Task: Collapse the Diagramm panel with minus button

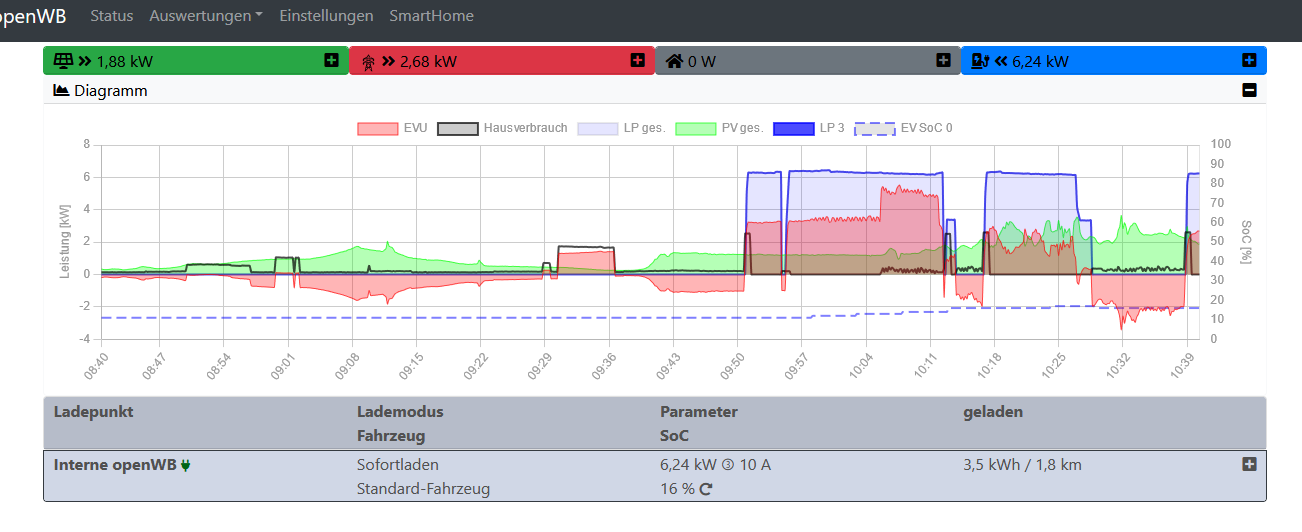Action: coord(1249,90)
